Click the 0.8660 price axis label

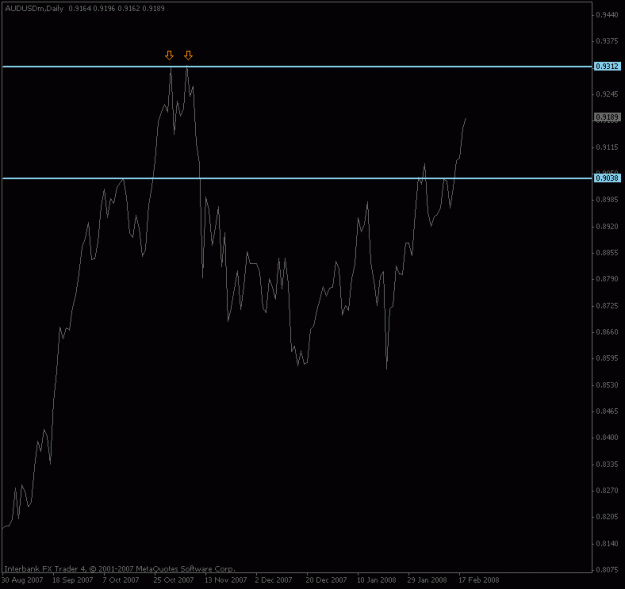pyautogui.click(x=607, y=332)
